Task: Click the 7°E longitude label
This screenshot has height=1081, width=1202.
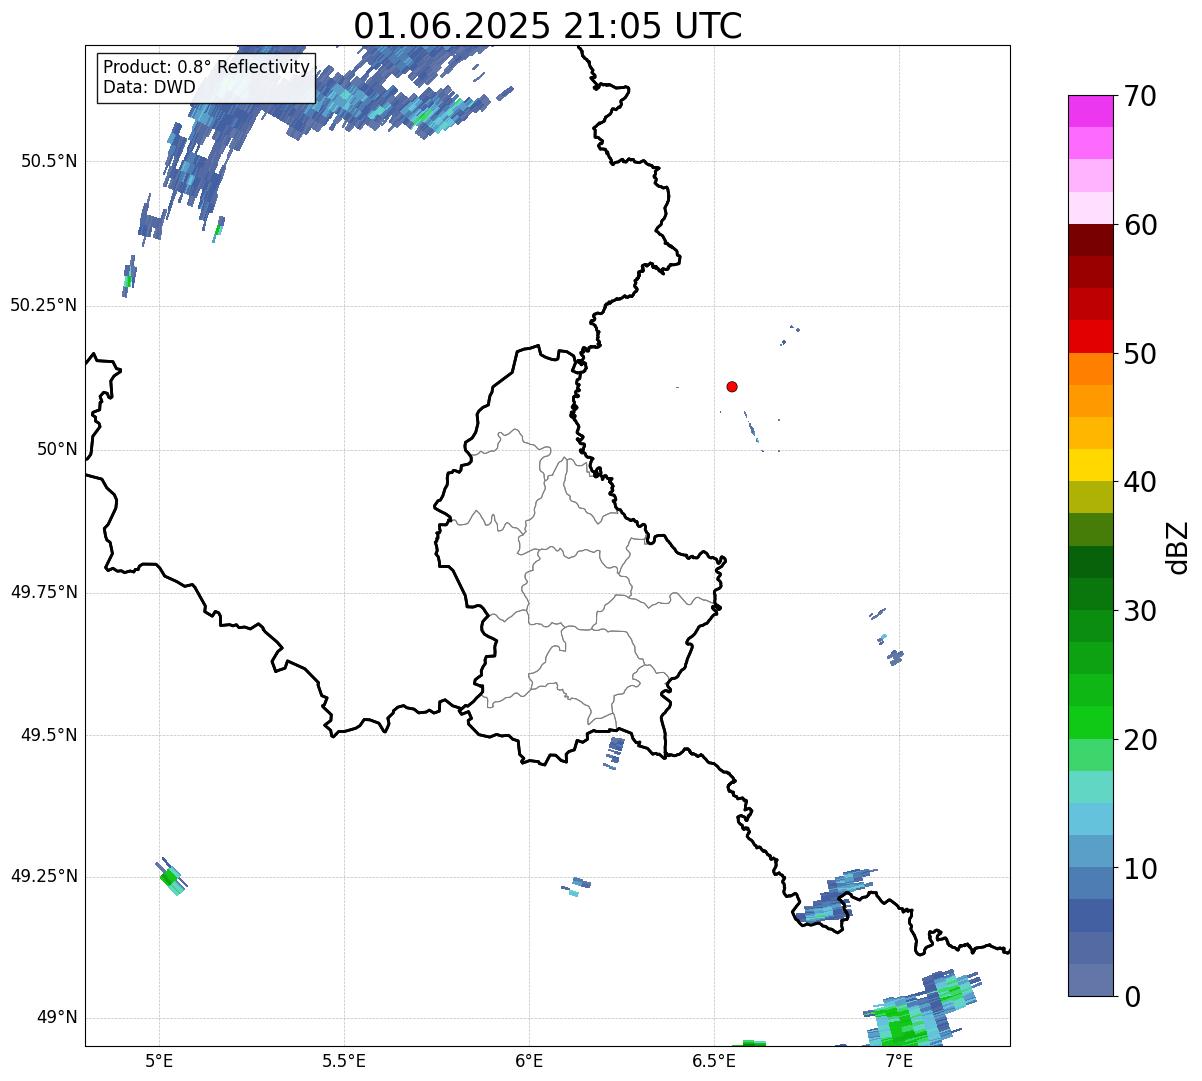Action: tap(899, 1061)
